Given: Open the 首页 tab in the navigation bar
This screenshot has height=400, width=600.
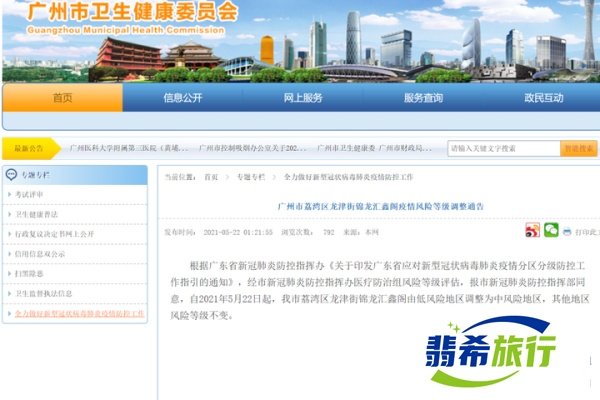Looking at the screenshot, I should (x=62, y=98).
